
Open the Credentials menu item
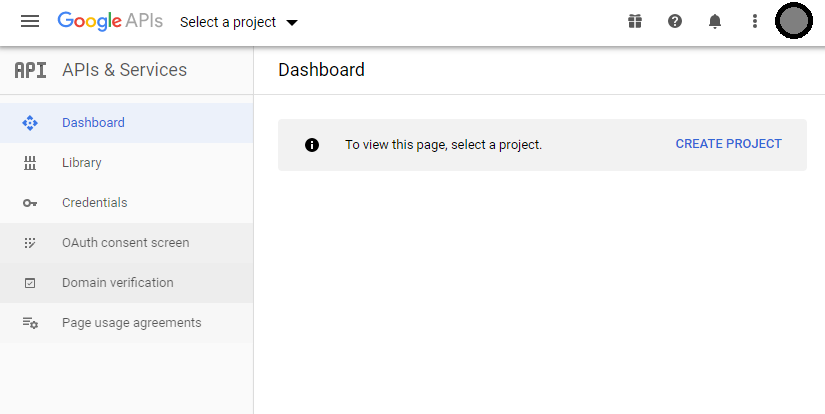click(x=95, y=203)
